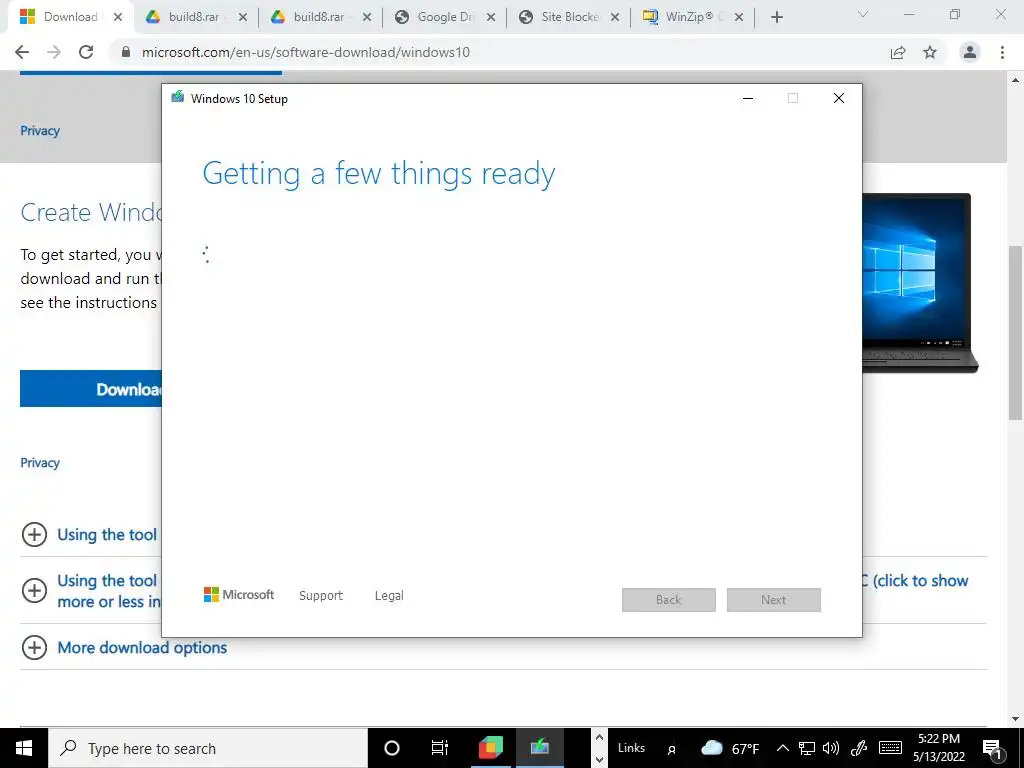Image resolution: width=1024 pixels, height=768 pixels.
Task: Close the Windows 10 Setup window
Action: point(839,98)
